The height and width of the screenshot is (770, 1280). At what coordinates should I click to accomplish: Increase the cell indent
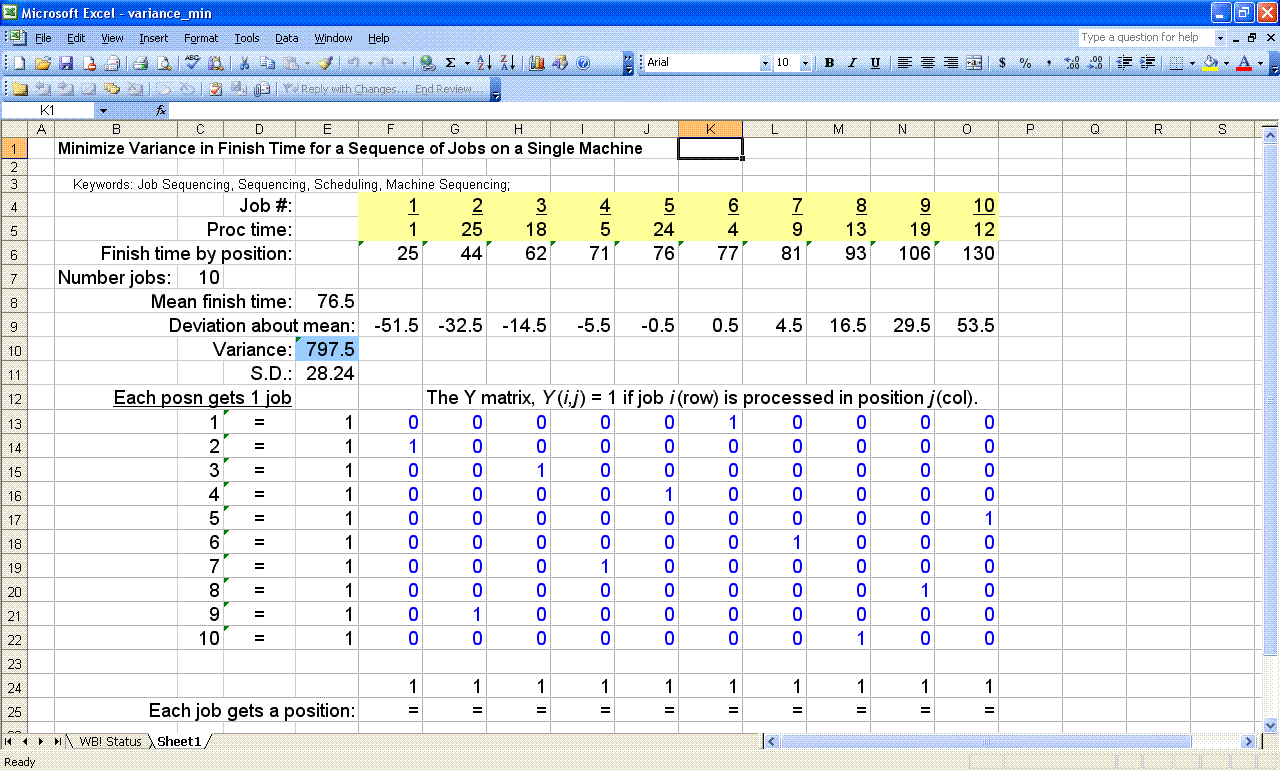coord(1147,63)
